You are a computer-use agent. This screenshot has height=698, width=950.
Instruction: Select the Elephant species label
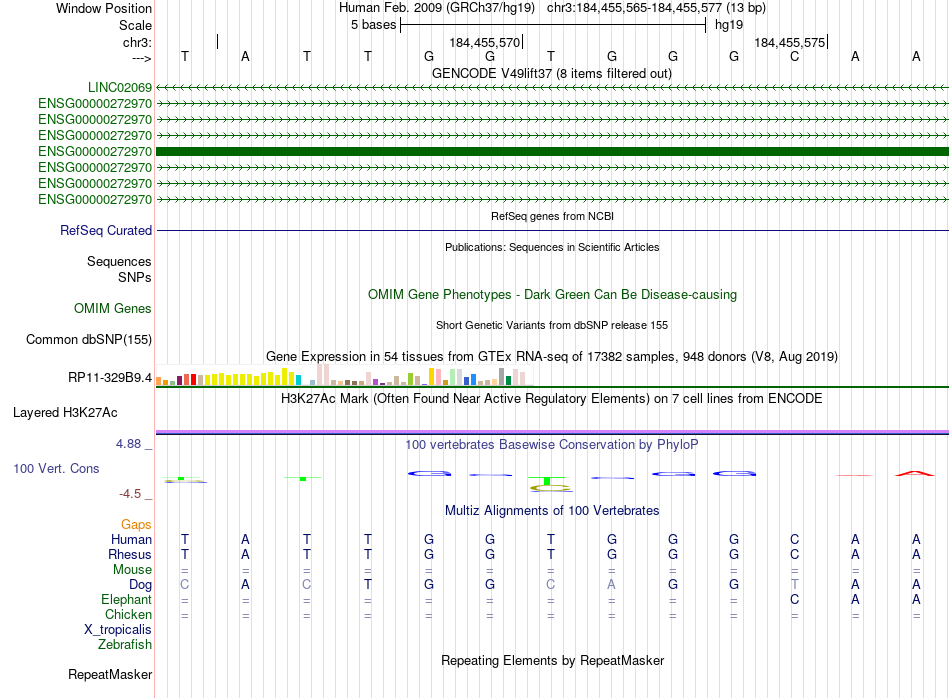(126, 599)
